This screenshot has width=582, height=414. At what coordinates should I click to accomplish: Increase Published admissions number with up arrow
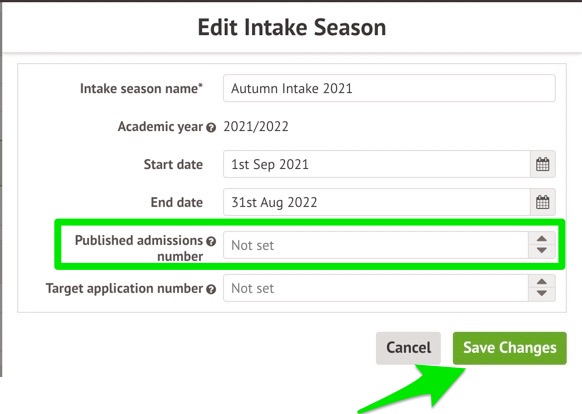coord(542,239)
